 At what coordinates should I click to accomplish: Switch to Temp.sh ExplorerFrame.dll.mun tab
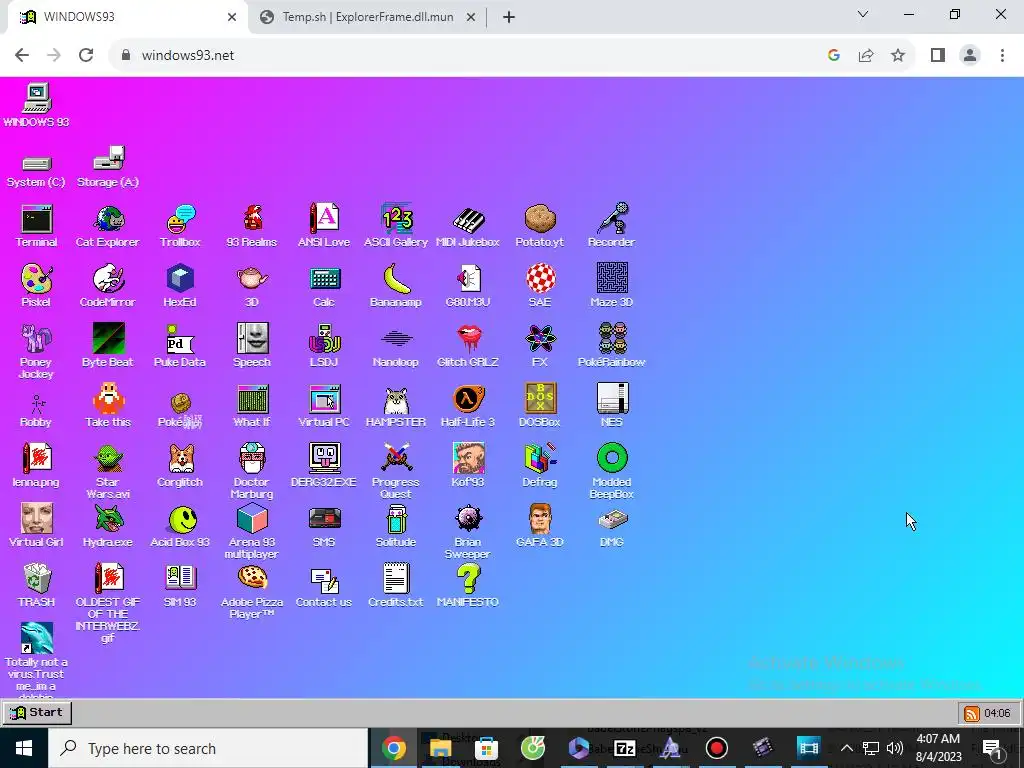pos(368,17)
